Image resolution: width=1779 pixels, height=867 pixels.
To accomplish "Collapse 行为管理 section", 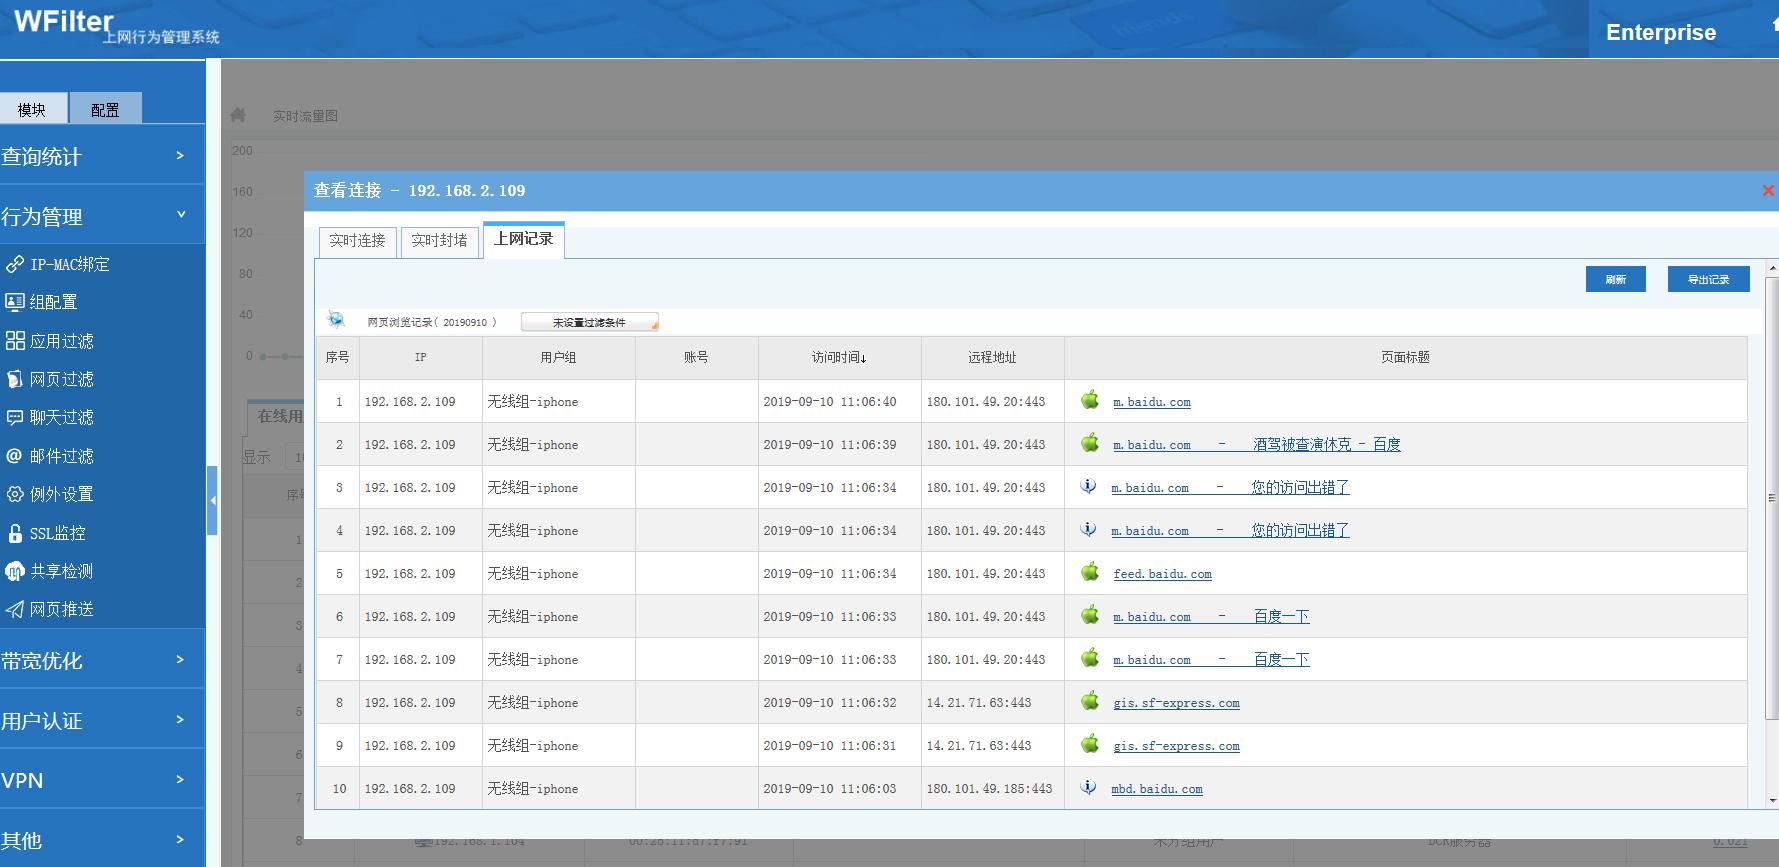I will tap(102, 215).
